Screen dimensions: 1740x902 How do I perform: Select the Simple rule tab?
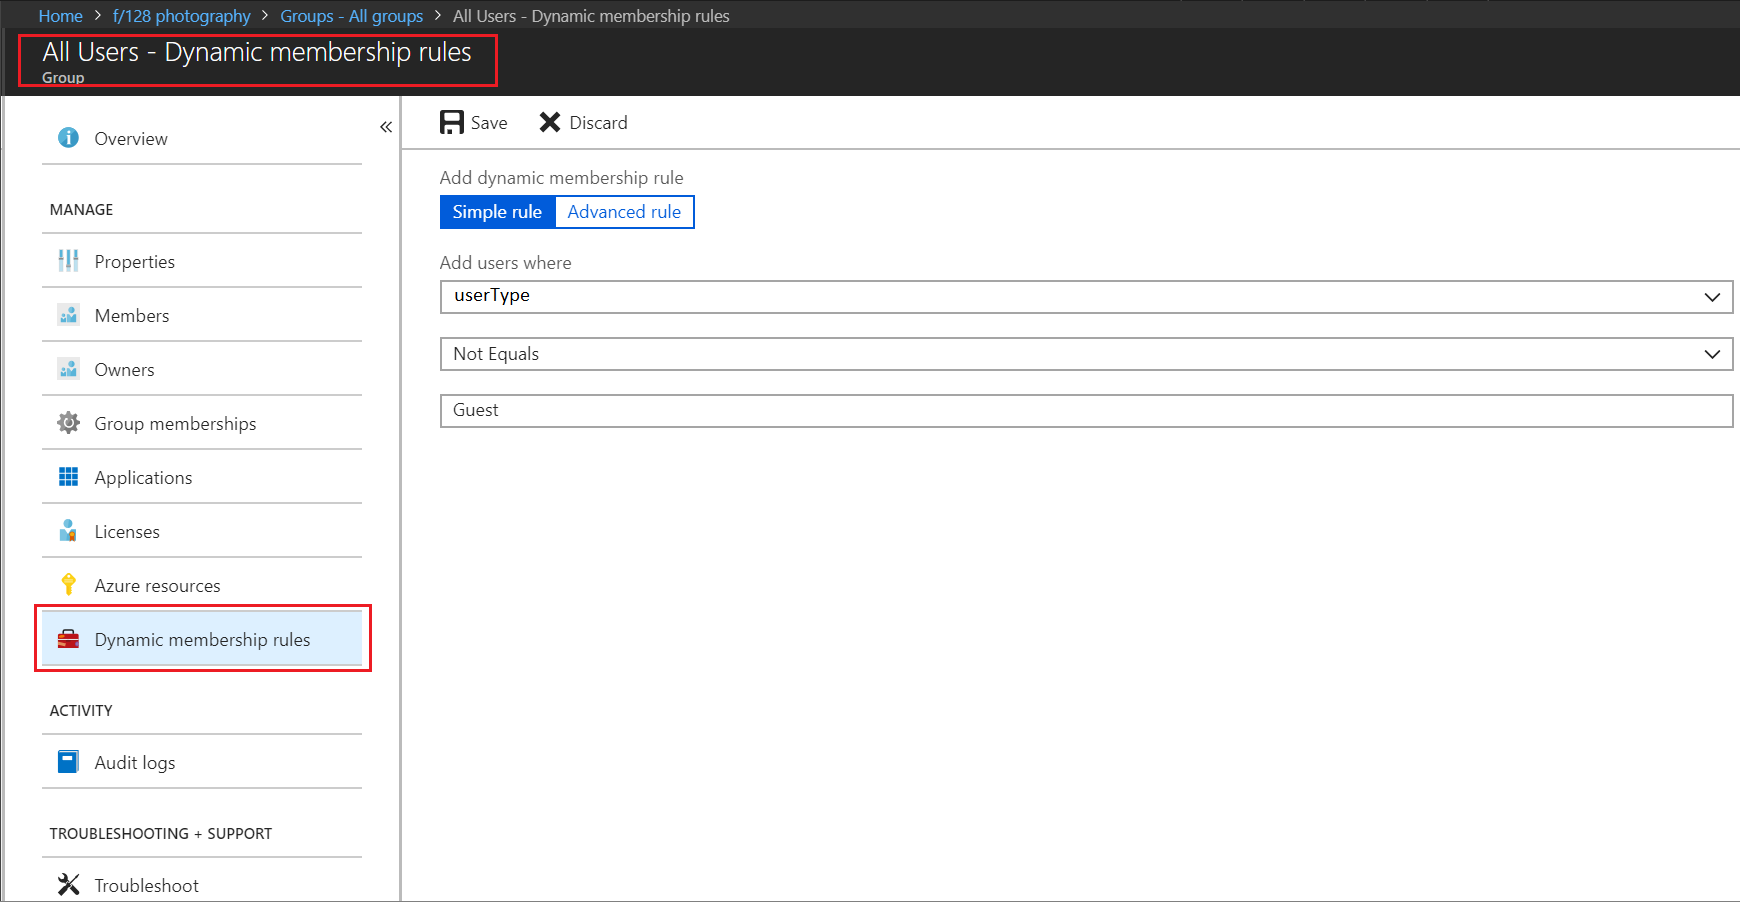(497, 211)
